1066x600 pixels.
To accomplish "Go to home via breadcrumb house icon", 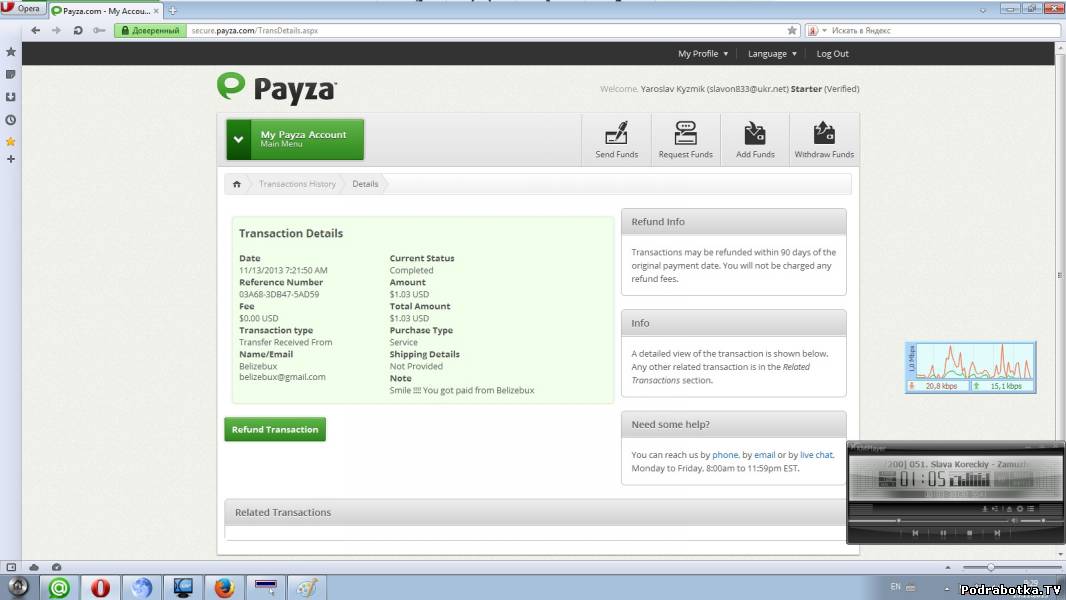I will click(237, 184).
